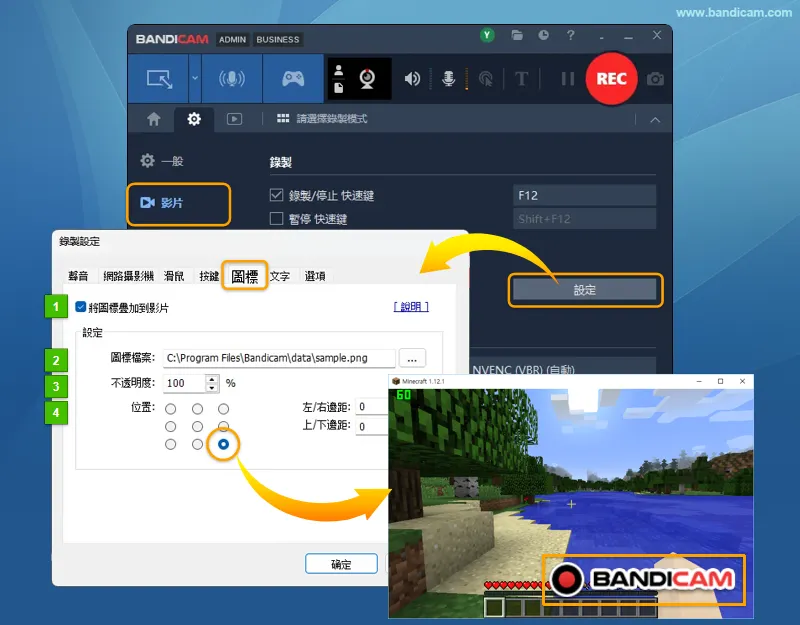Switch to the 文字 tab
This screenshot has height=625, width=800.
280,276
